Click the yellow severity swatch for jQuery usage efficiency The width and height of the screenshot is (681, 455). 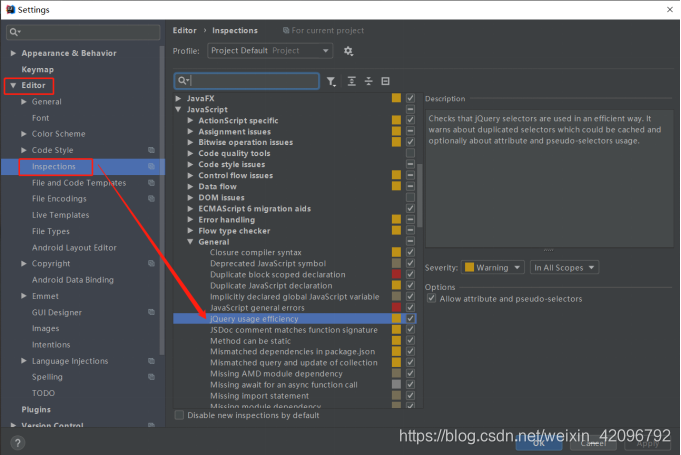396,318
